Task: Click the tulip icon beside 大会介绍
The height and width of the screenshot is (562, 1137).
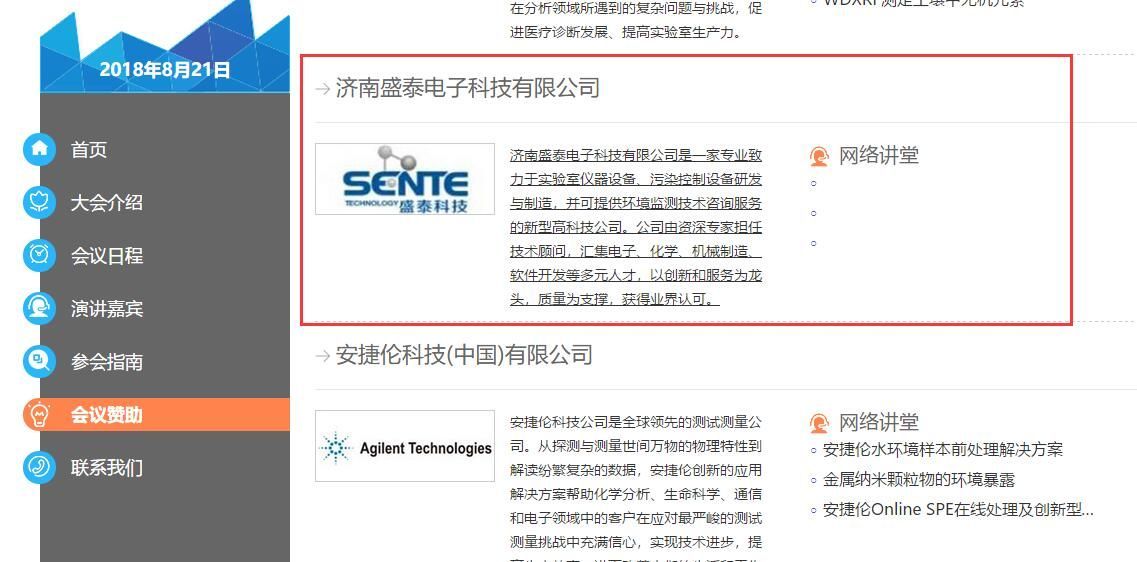Action: pos(39,202)
